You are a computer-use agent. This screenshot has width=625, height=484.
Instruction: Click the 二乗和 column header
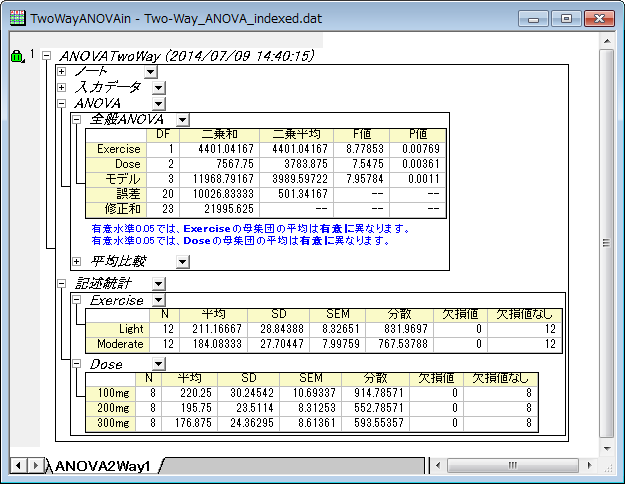(220, 135)
